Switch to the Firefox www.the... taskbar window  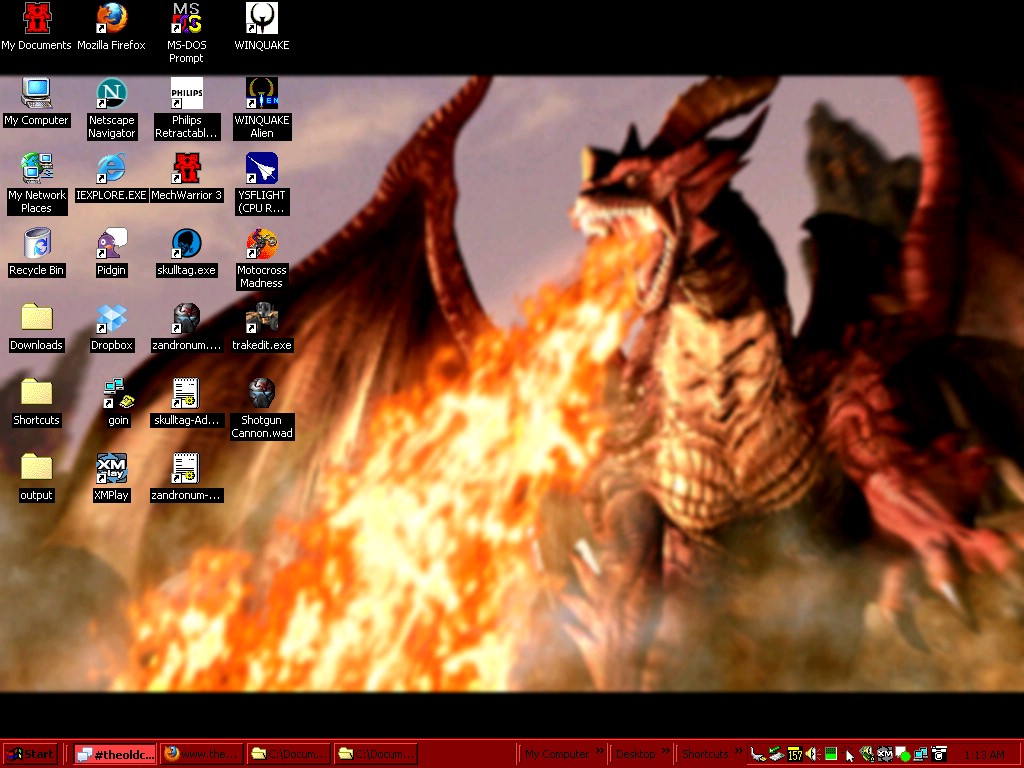pos(202,754)
